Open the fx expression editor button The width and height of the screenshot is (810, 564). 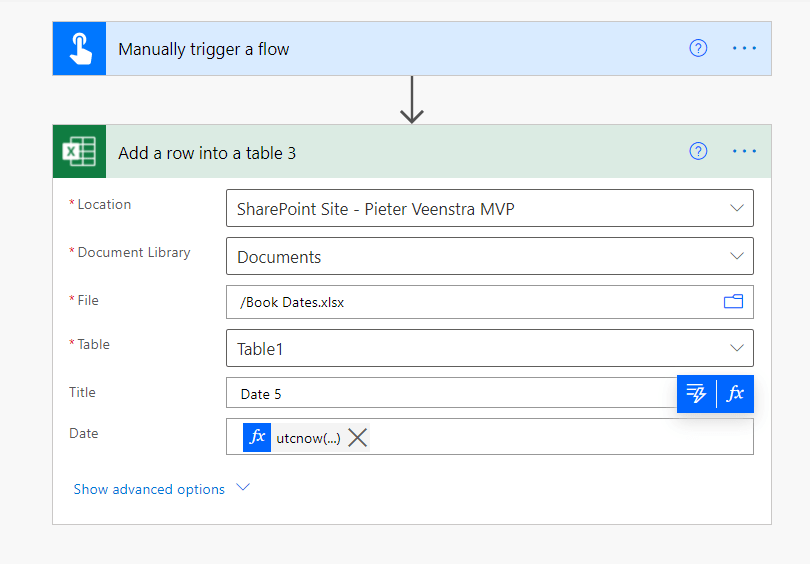735,394
